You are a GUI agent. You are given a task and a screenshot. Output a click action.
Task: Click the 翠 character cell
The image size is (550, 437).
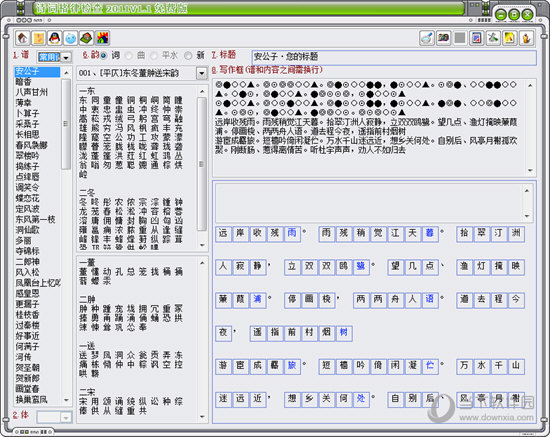point(481,234)
